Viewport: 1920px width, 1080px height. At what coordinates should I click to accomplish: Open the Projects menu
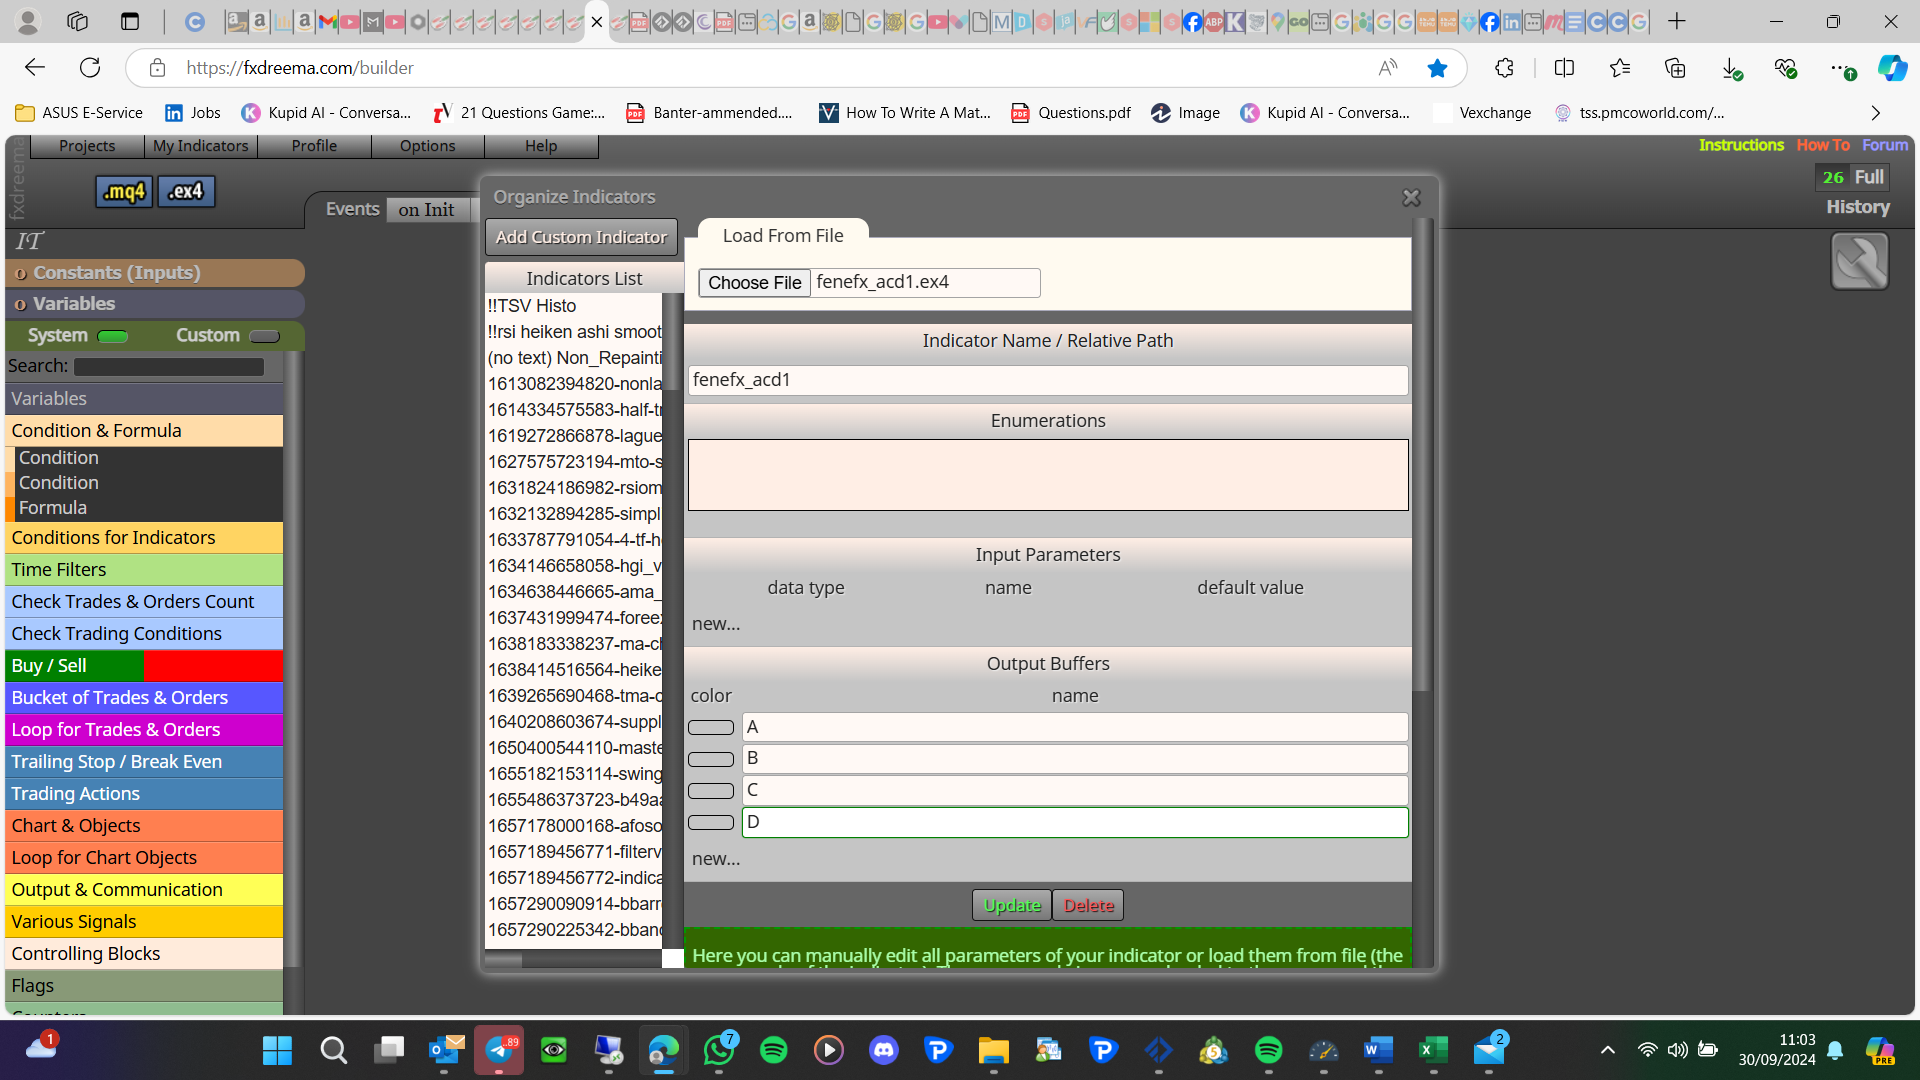coord(87,146)
